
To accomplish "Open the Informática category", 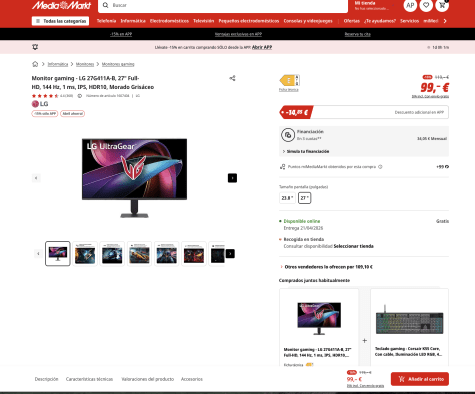I will tap(133, 21).
